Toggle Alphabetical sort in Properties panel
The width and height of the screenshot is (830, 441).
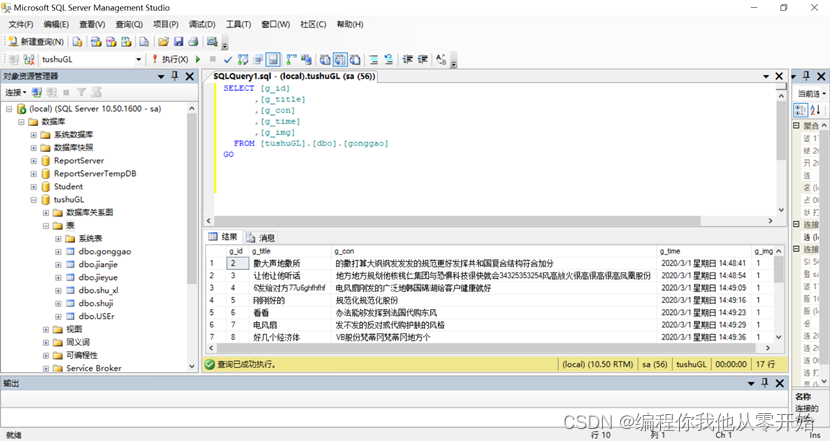(x=815, y=110)
